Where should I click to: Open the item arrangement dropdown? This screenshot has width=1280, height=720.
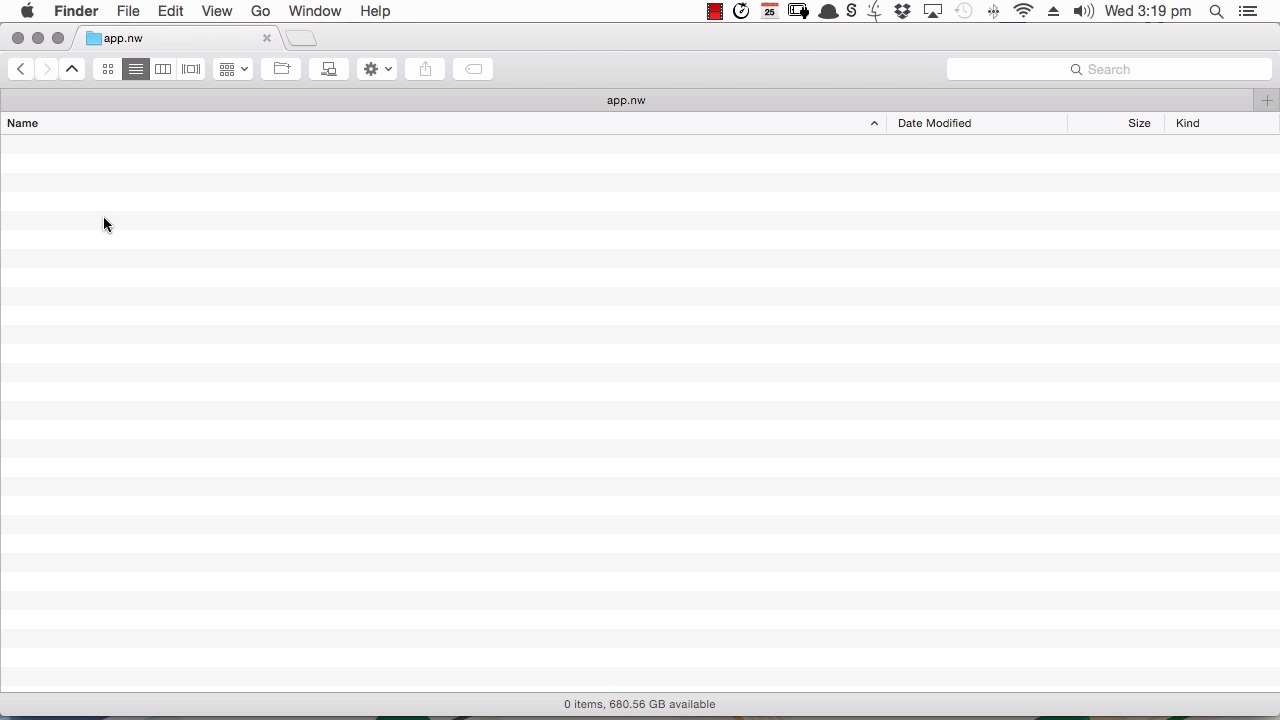click(x=233, y=69)
